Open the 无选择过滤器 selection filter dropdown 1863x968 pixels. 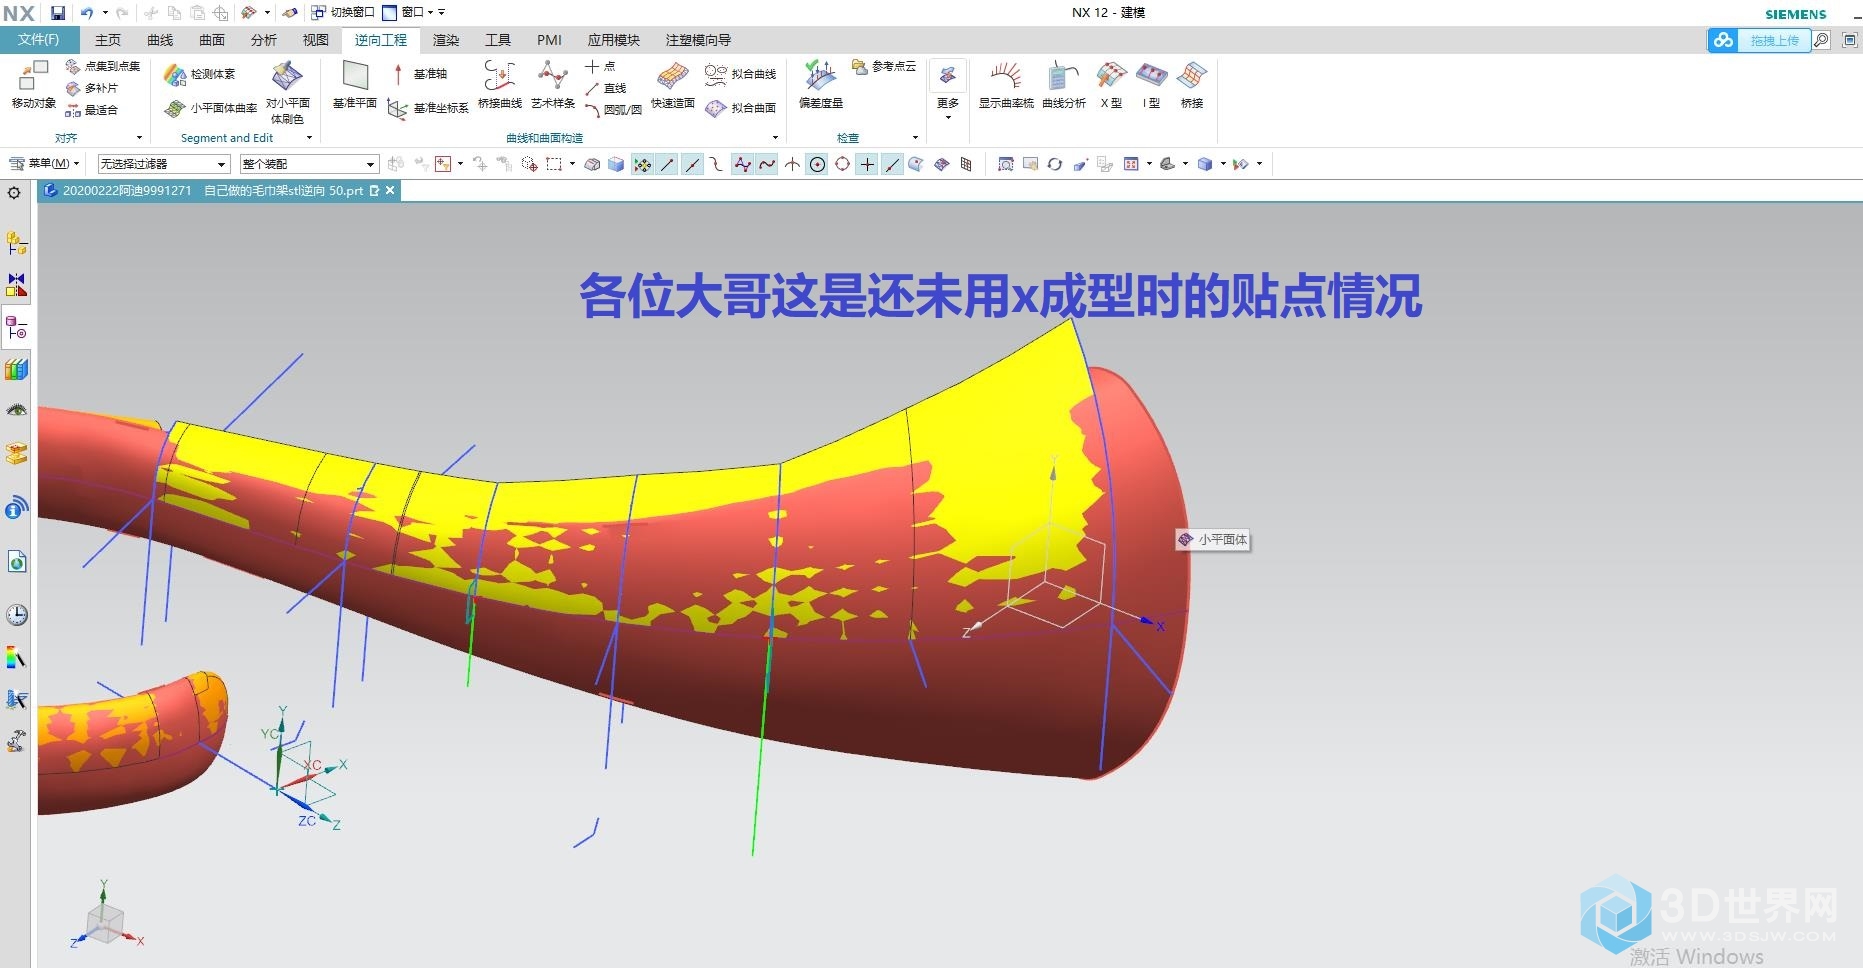(x=164, y=164)
